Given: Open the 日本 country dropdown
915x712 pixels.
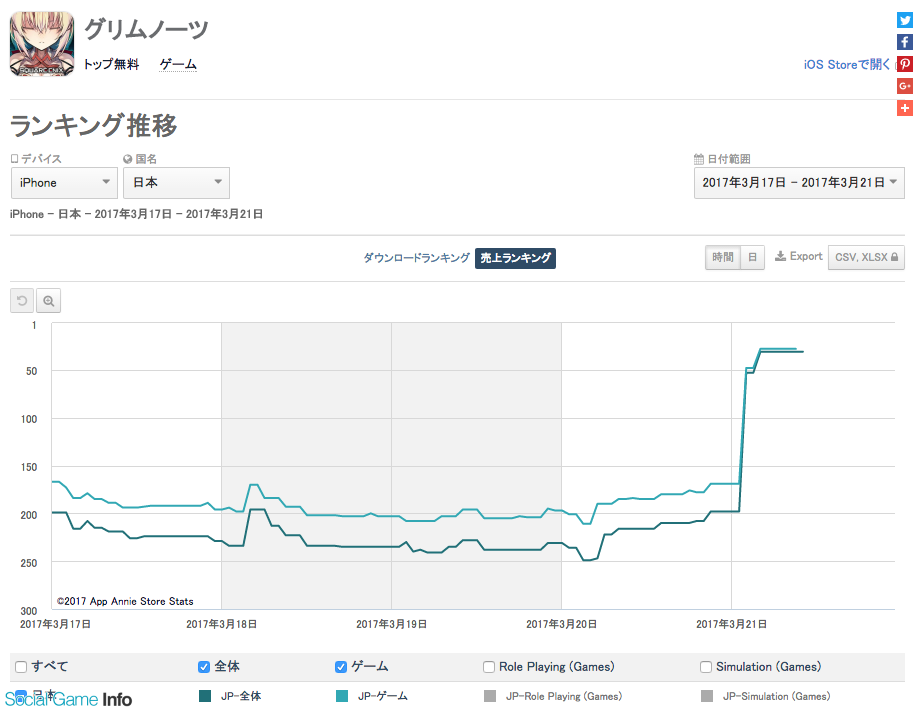Looking at the screenshot, I should [176, 183].
